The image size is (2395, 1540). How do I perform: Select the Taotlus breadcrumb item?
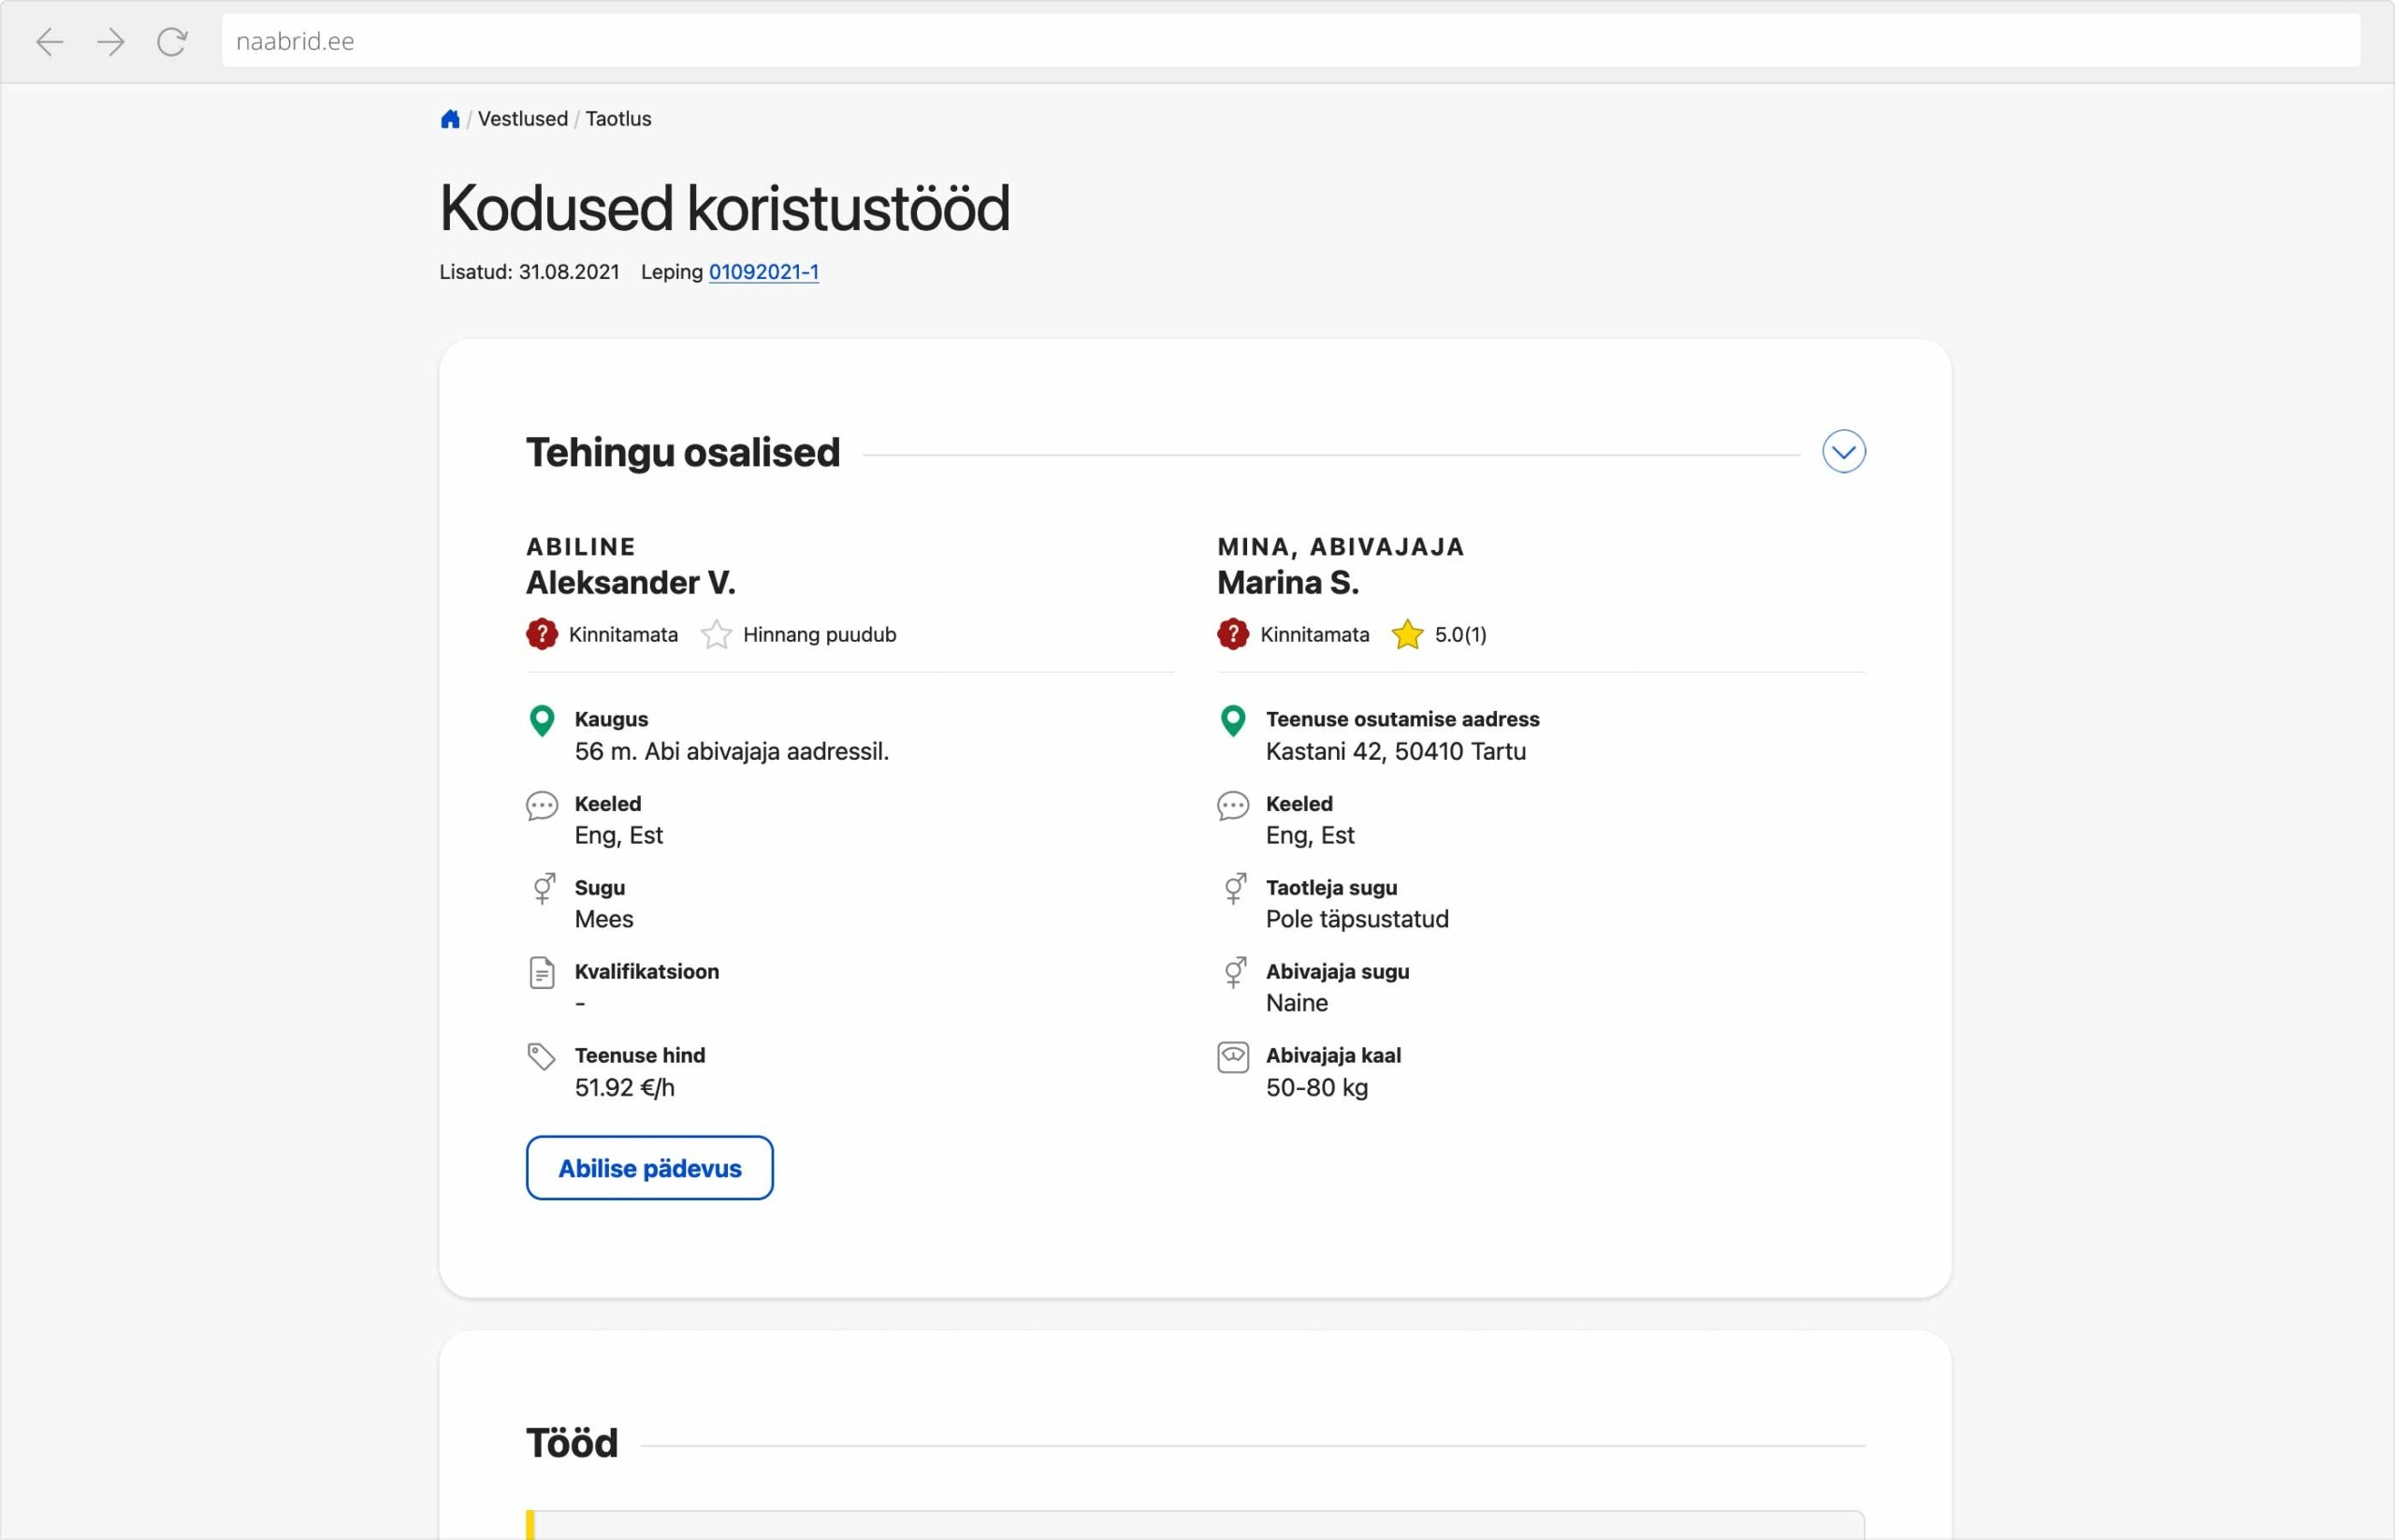coord(618,119)
